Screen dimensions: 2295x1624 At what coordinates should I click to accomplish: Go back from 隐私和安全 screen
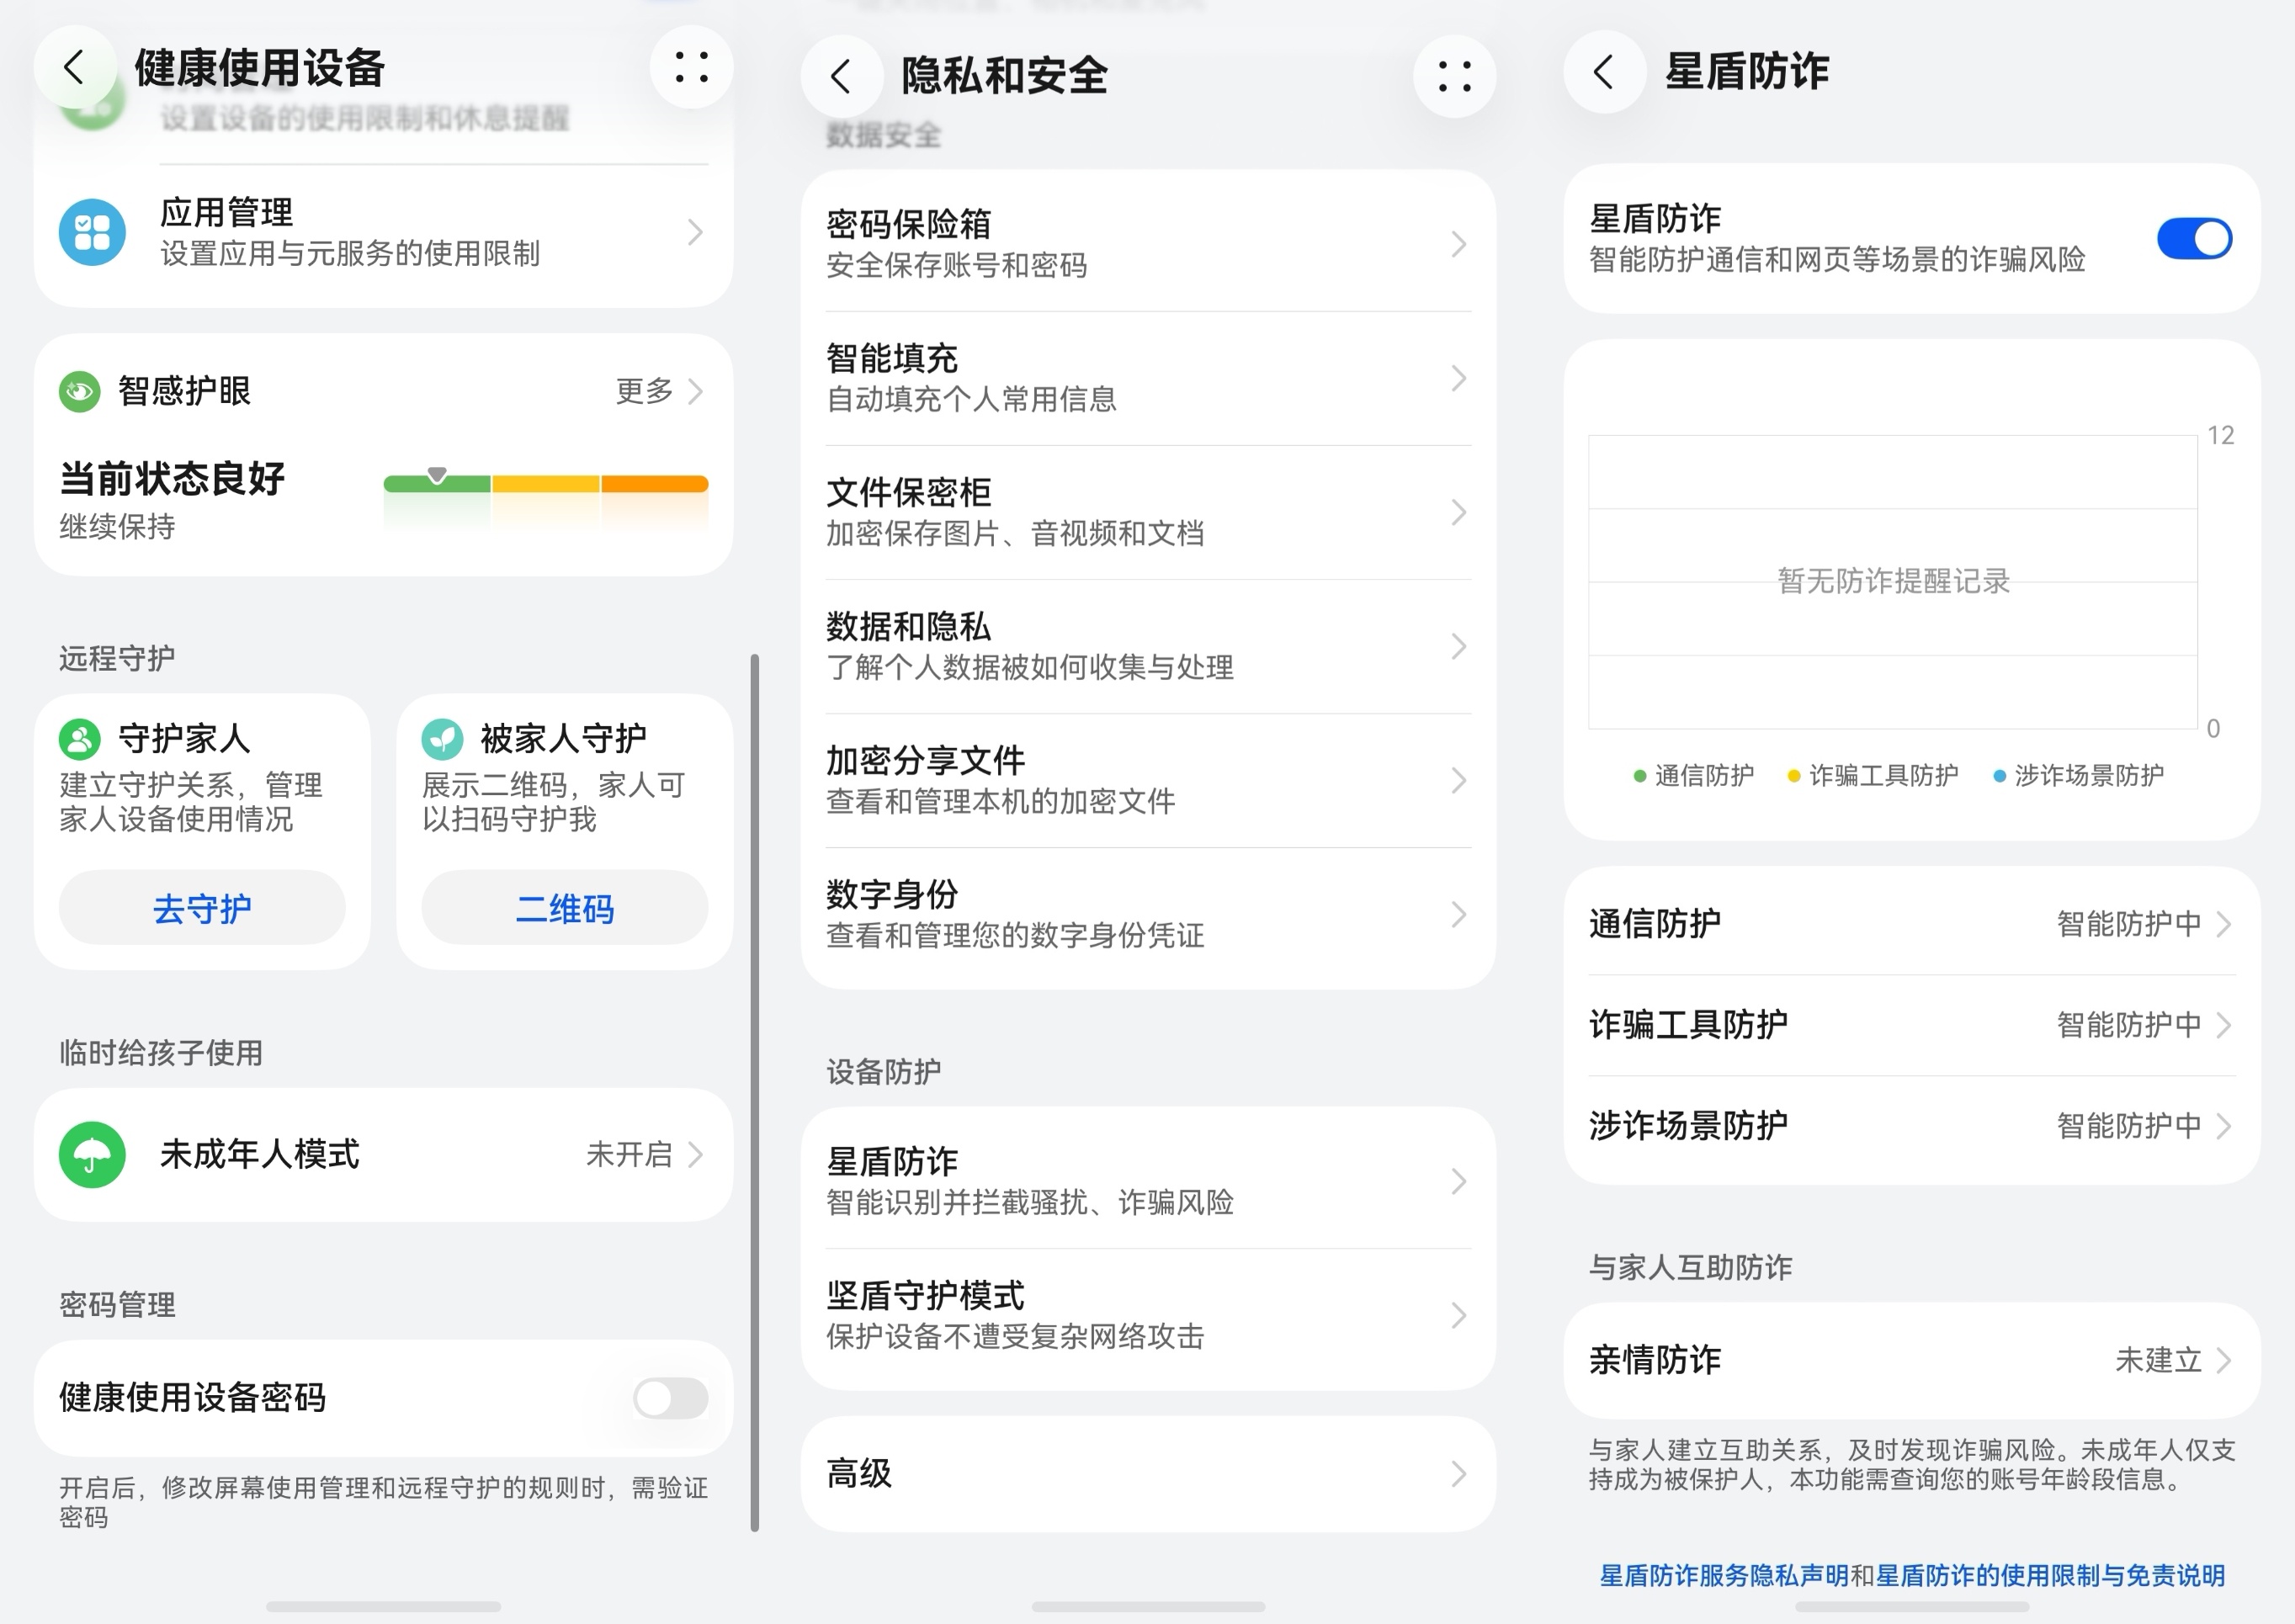pyautogui.click(x=841, y=76)
